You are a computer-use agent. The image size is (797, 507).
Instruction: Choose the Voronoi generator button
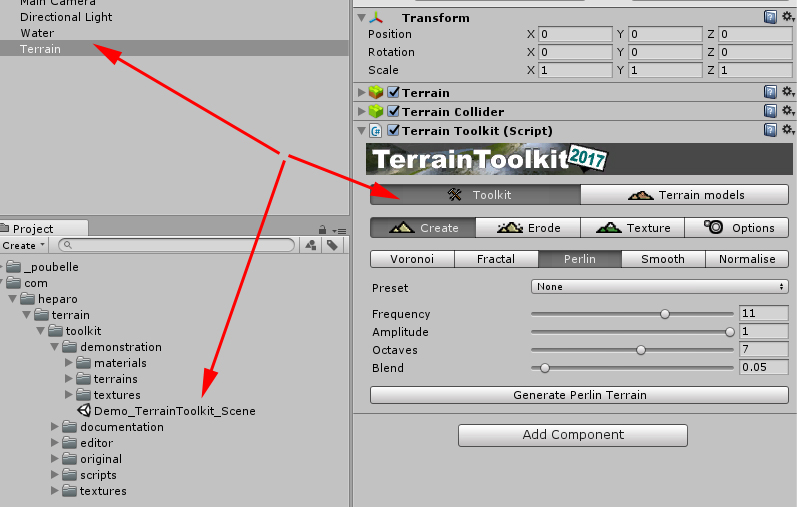412,259
